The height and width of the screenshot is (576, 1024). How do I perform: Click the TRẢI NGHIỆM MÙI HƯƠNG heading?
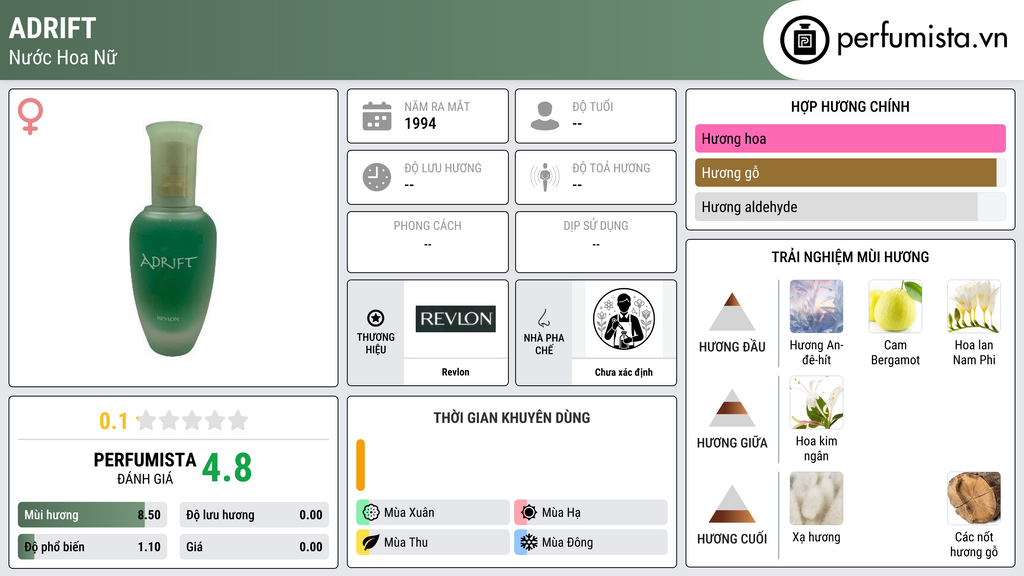pos(850,257)
